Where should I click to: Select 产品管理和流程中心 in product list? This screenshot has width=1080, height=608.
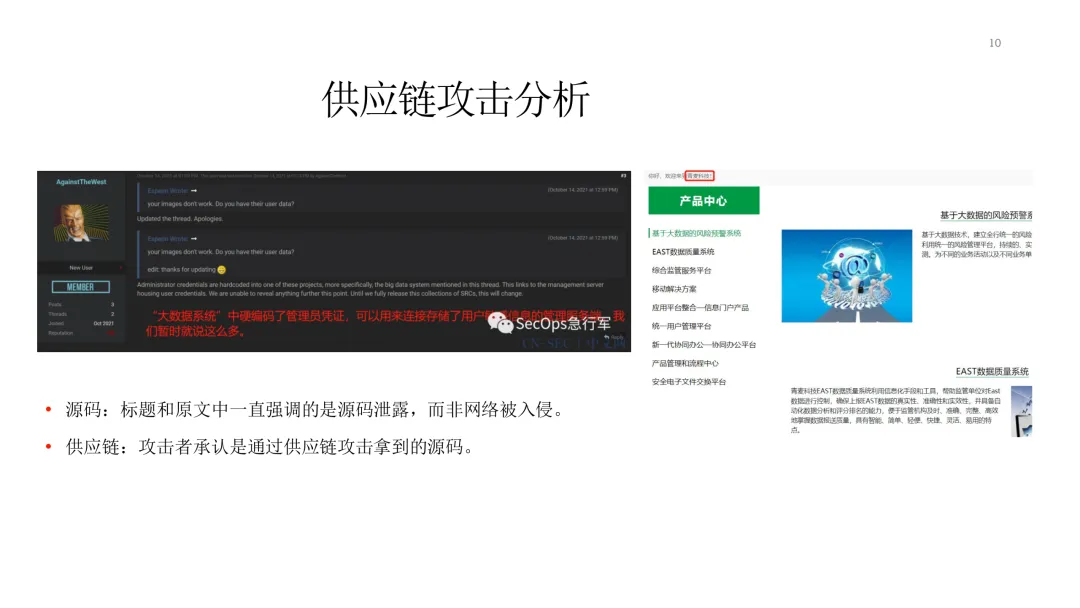[x=685, y=364]
